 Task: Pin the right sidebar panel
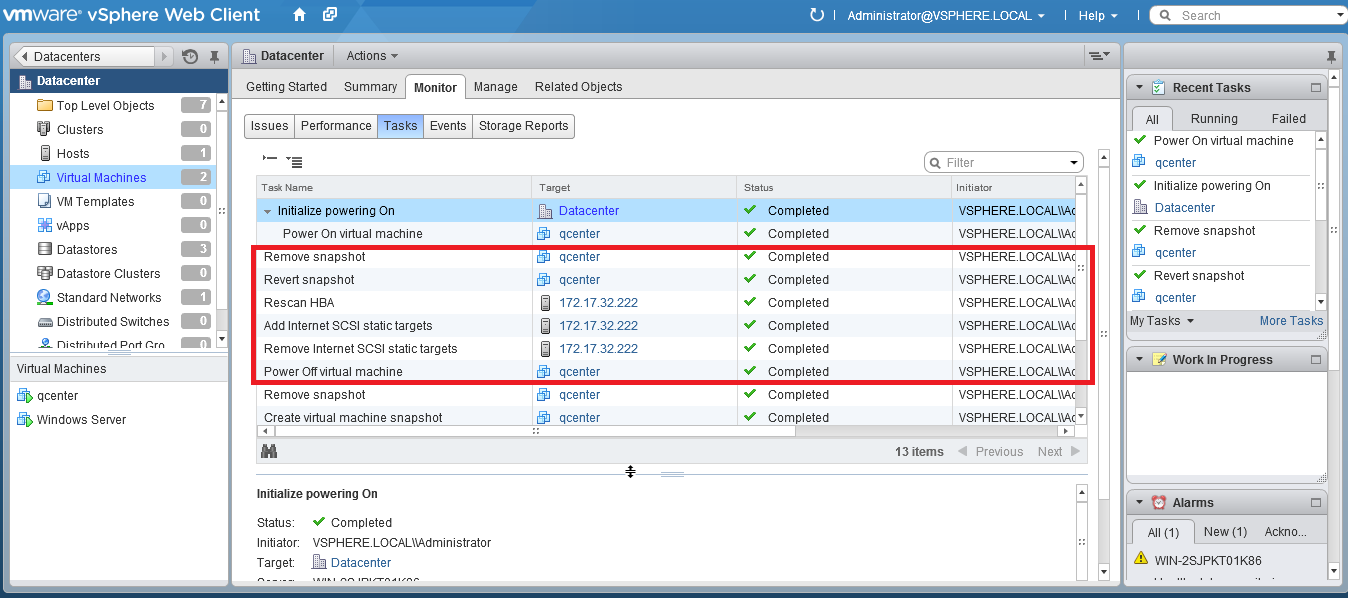click(1331, 56)
